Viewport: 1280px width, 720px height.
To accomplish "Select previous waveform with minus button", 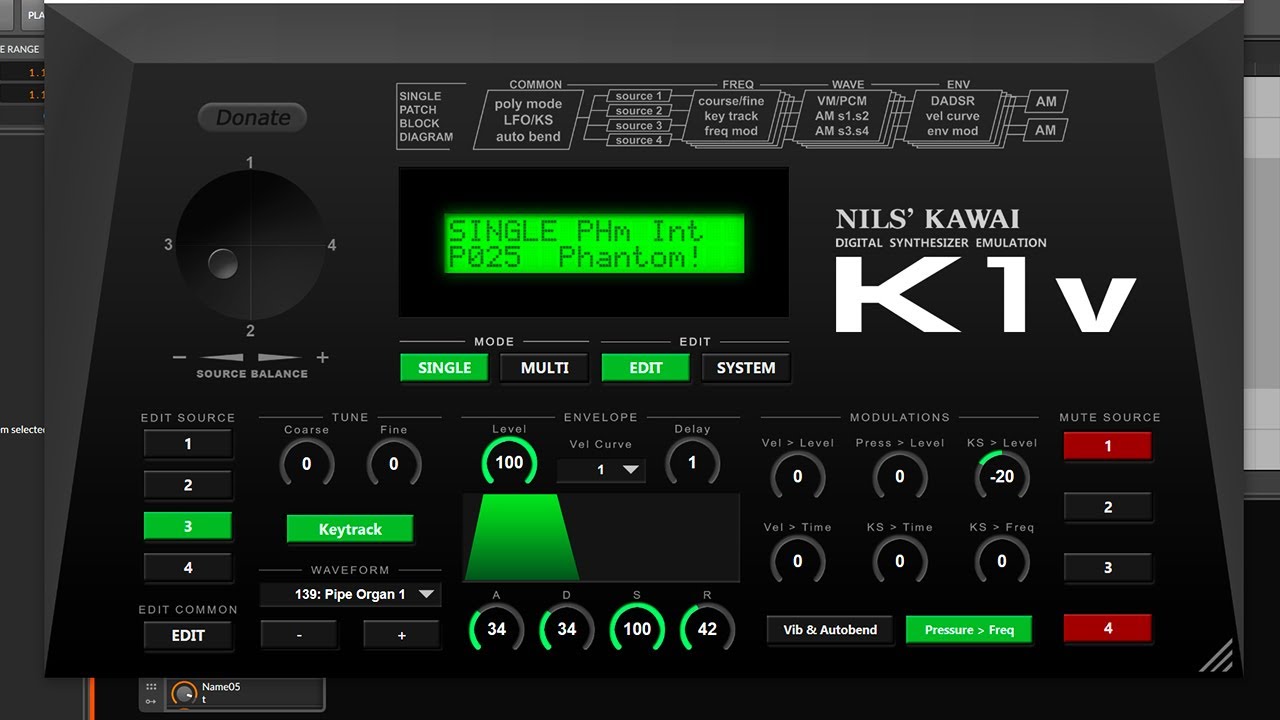I will 299,635.
